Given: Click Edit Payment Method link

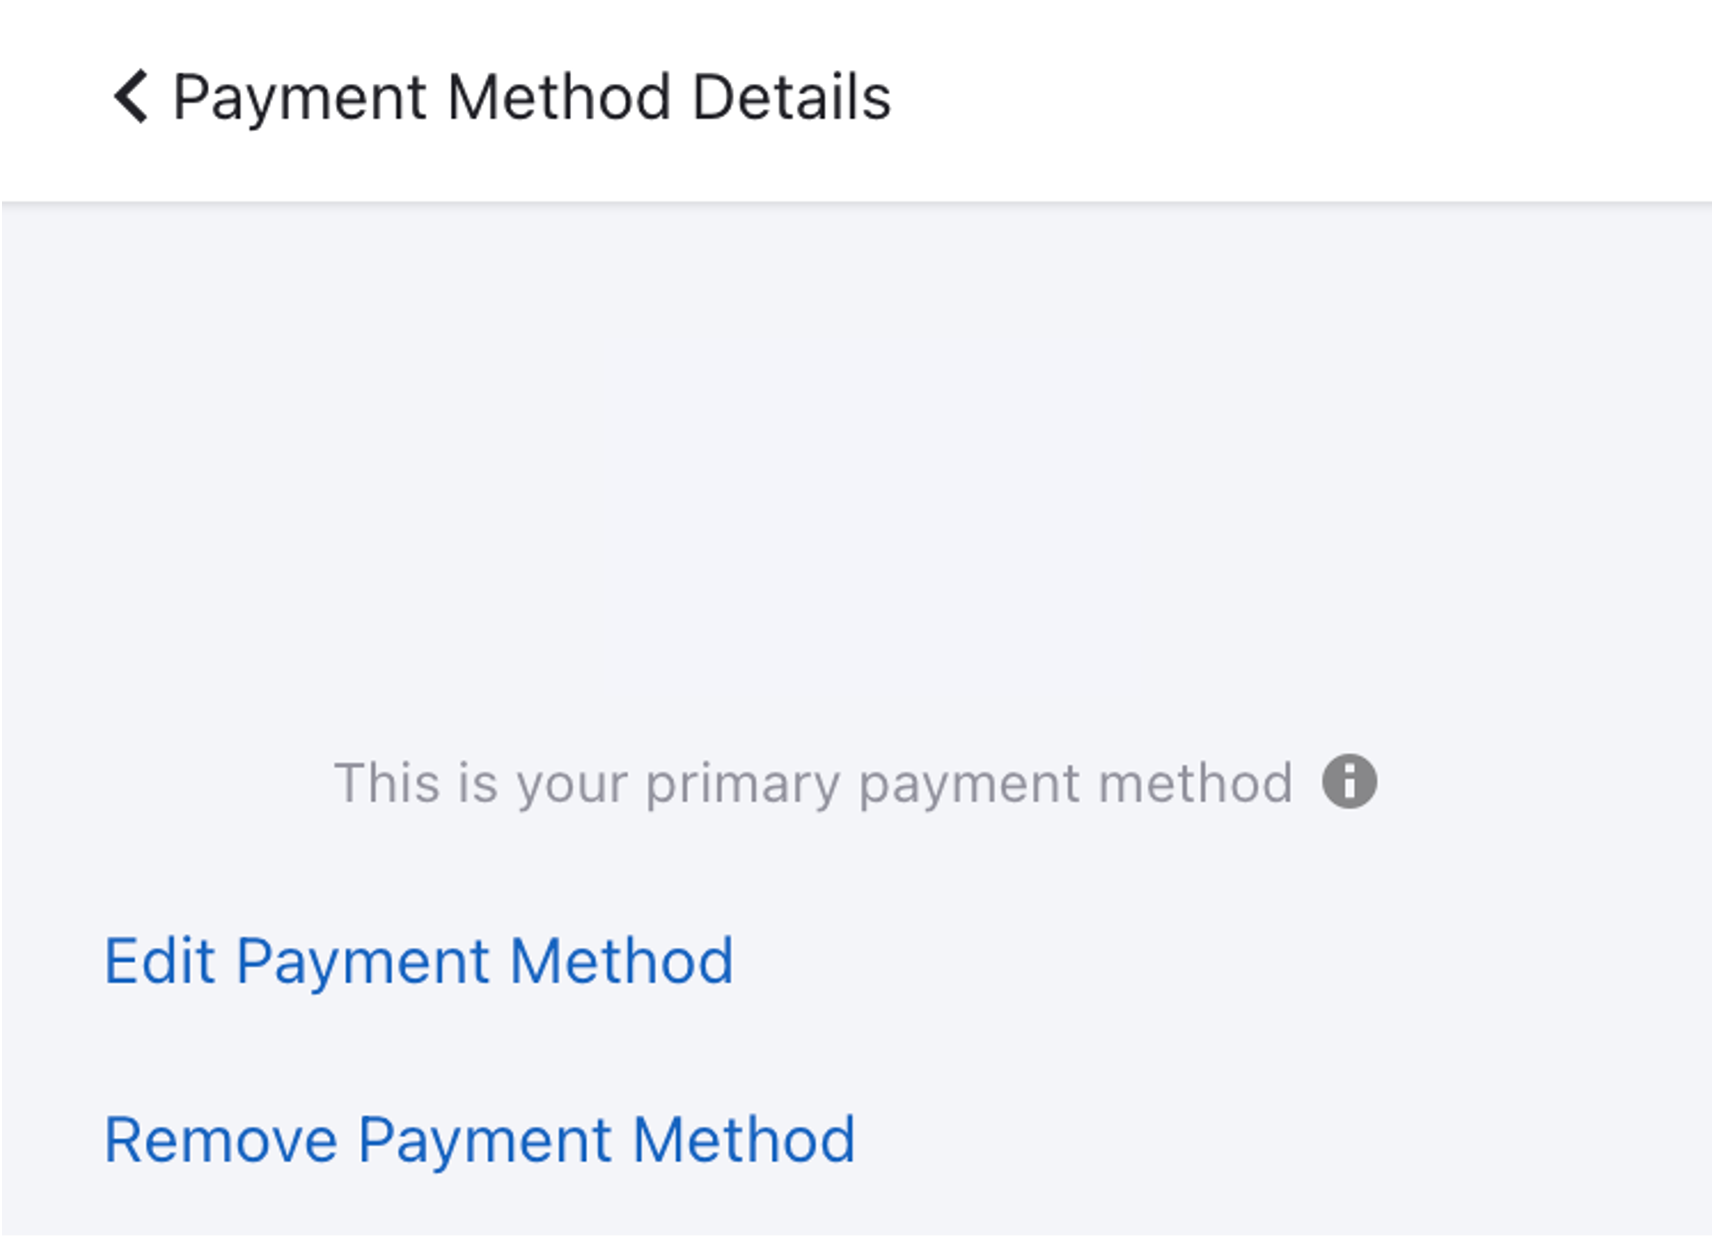Looking at the screenshot, I should click(x=419, y=961).
